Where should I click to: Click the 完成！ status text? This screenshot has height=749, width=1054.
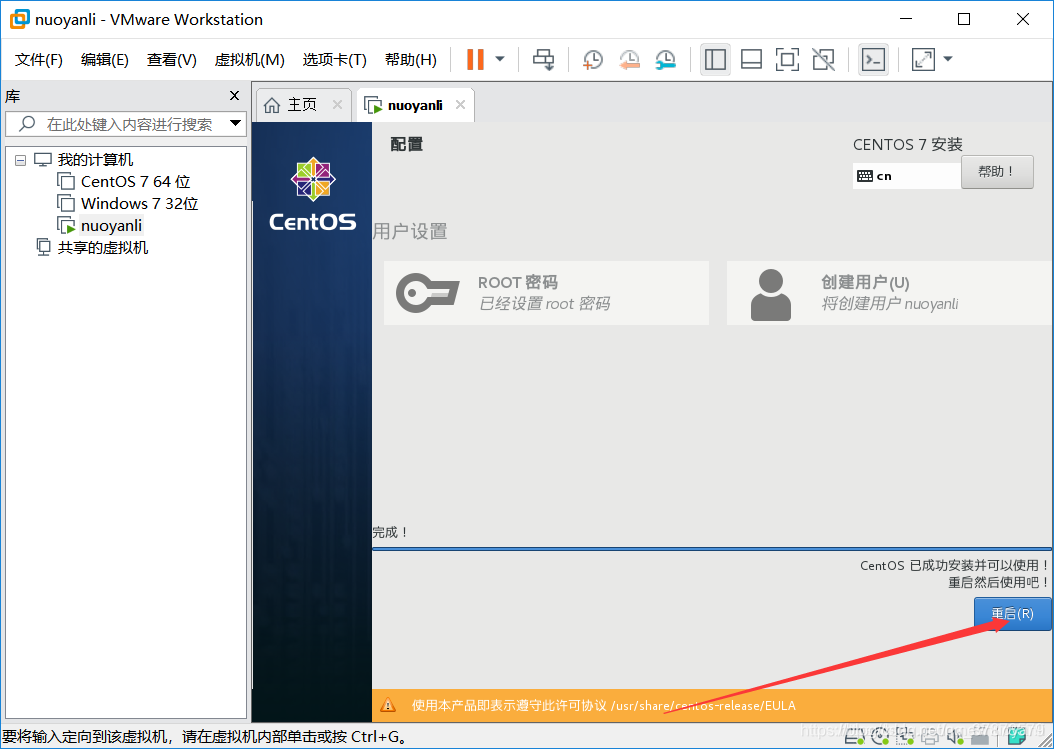(x=391, y=533)
